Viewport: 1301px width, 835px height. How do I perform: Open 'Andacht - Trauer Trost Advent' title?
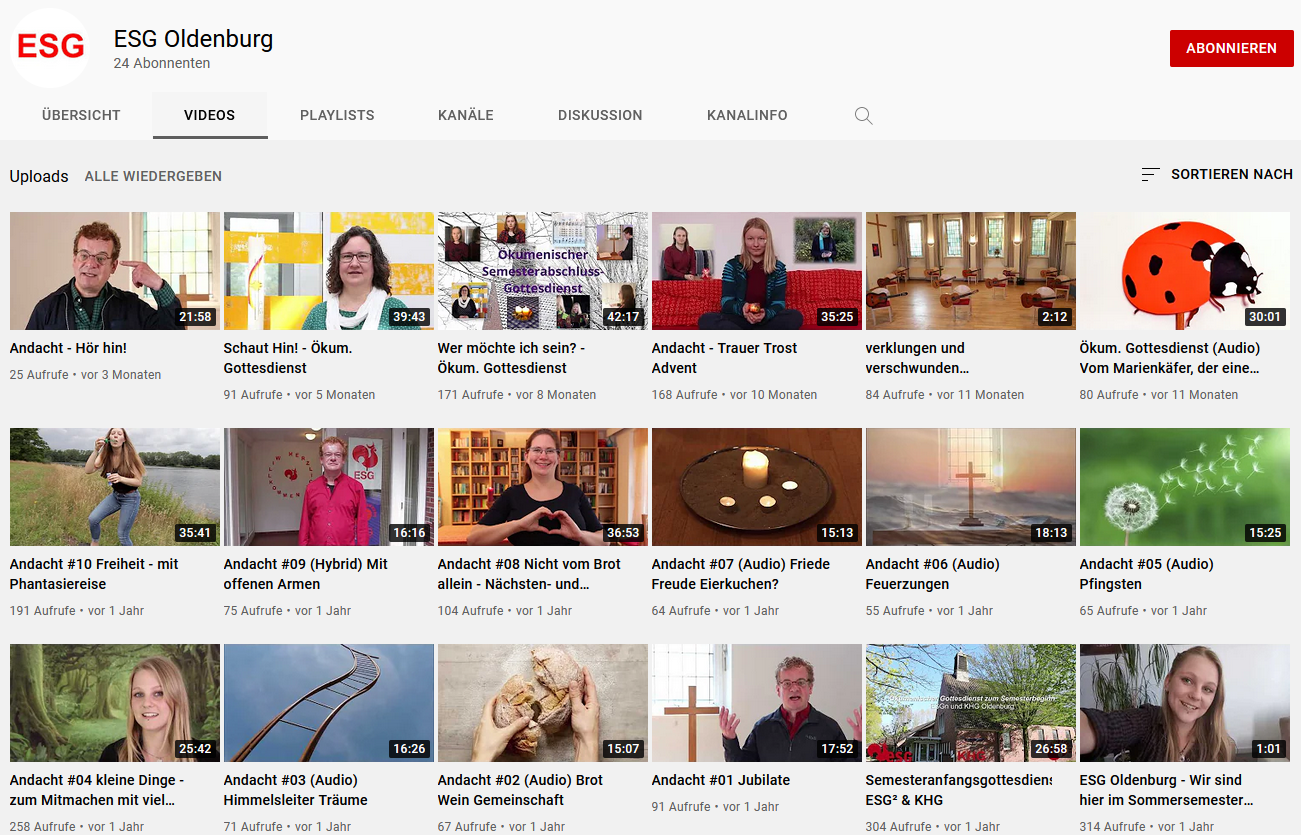pyautogui.click(x=724, y=358)
